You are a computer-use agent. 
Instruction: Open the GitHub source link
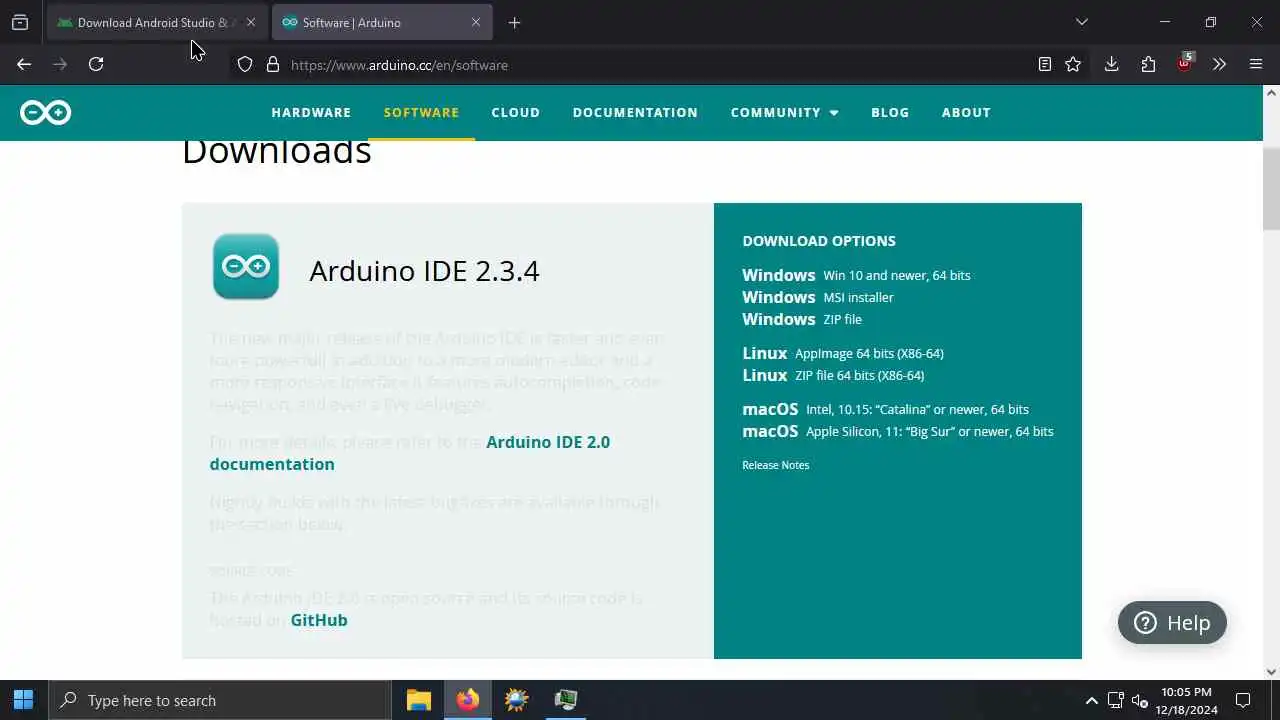(x=319, y=620)
